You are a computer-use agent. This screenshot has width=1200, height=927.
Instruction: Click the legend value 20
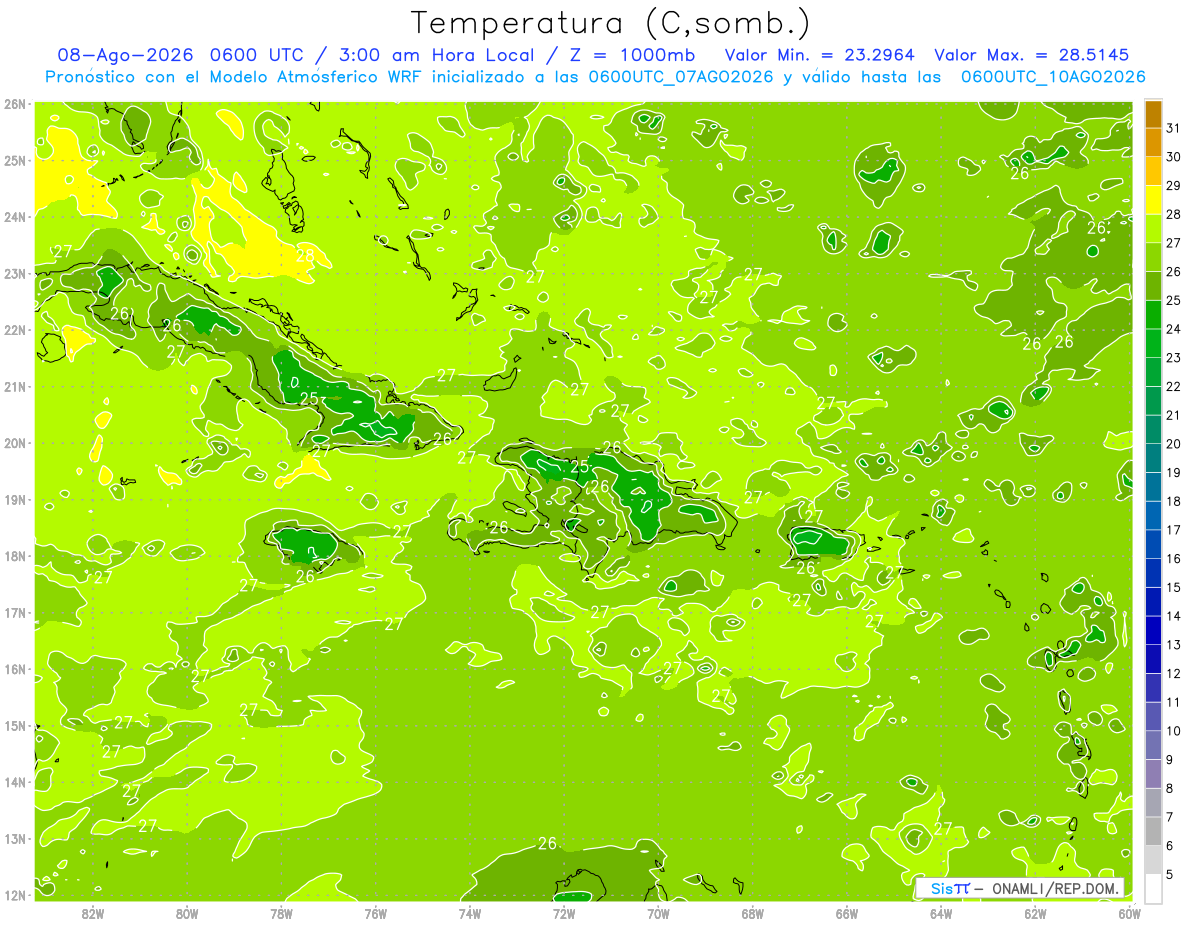click(x=1173, y=444)
